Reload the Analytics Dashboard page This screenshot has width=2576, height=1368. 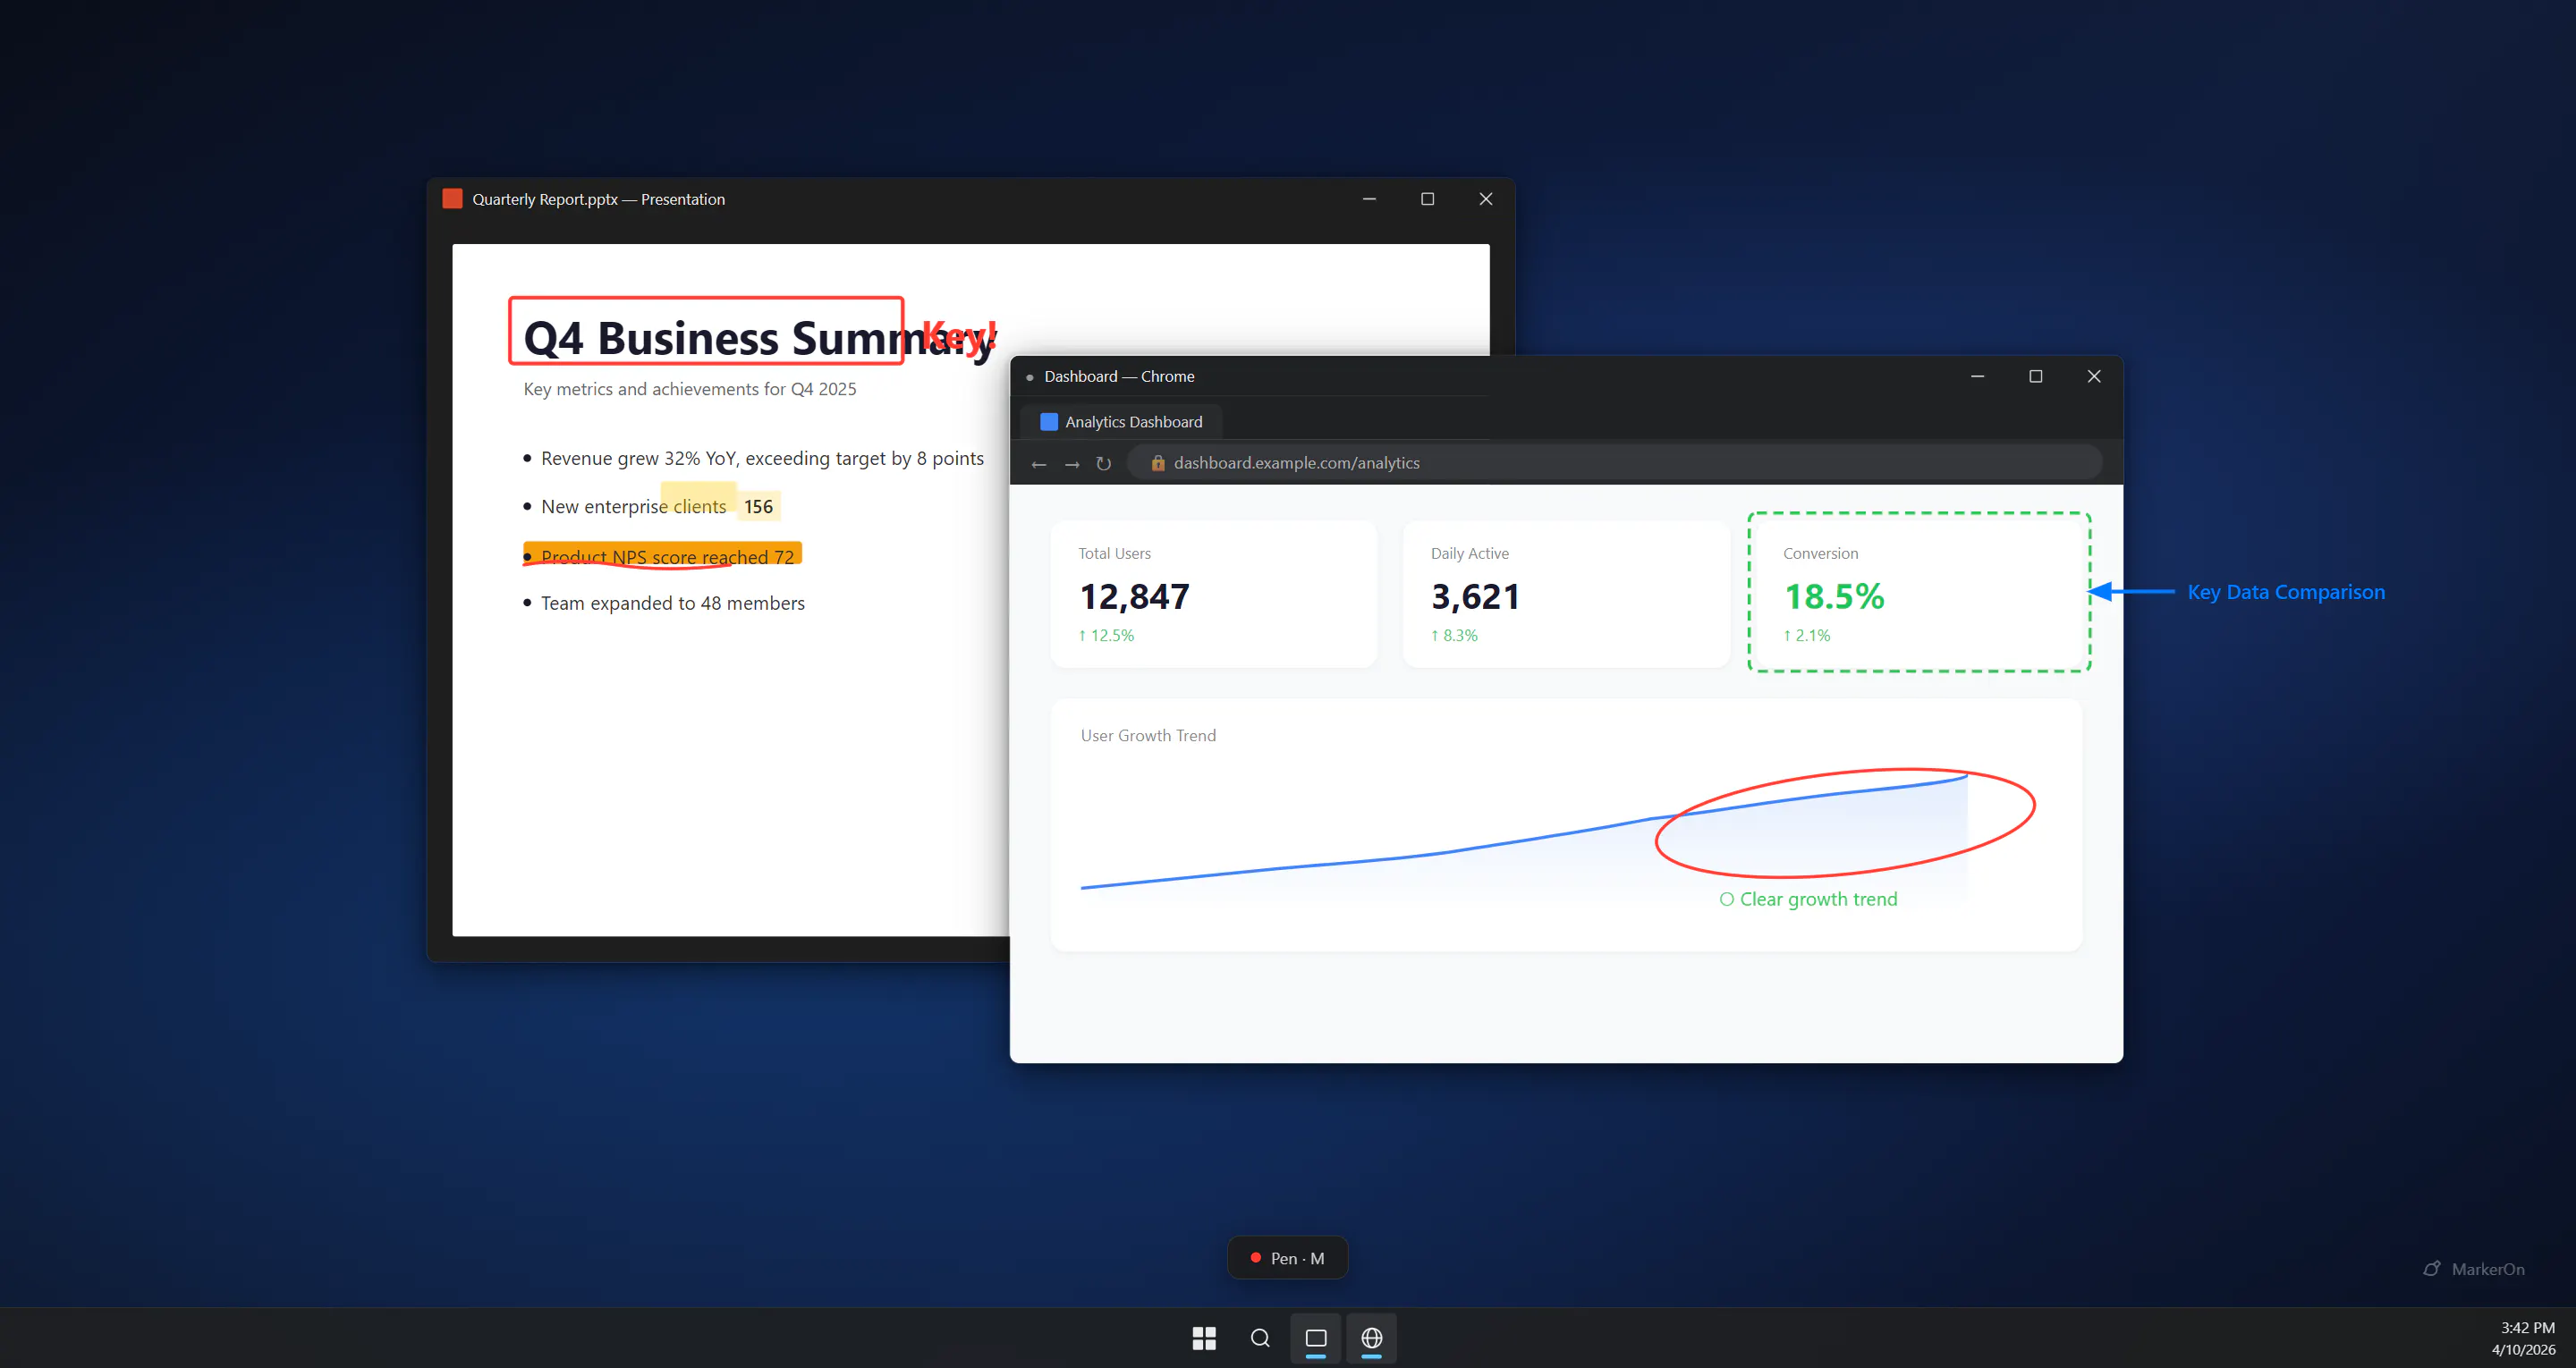[1103, 464]
